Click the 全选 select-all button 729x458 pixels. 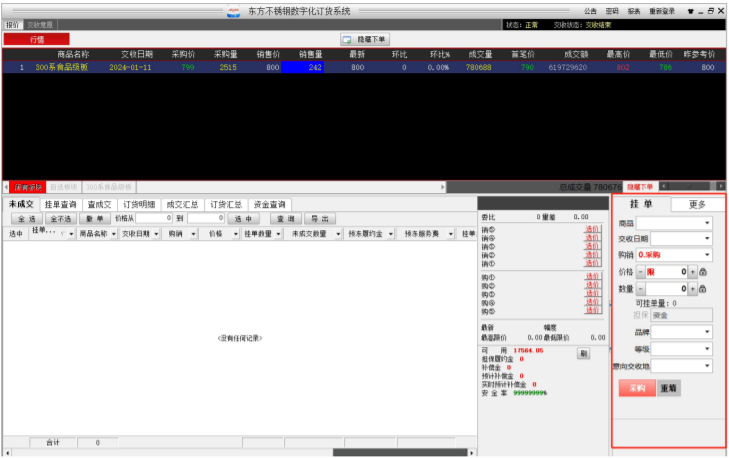click(26, 218)
